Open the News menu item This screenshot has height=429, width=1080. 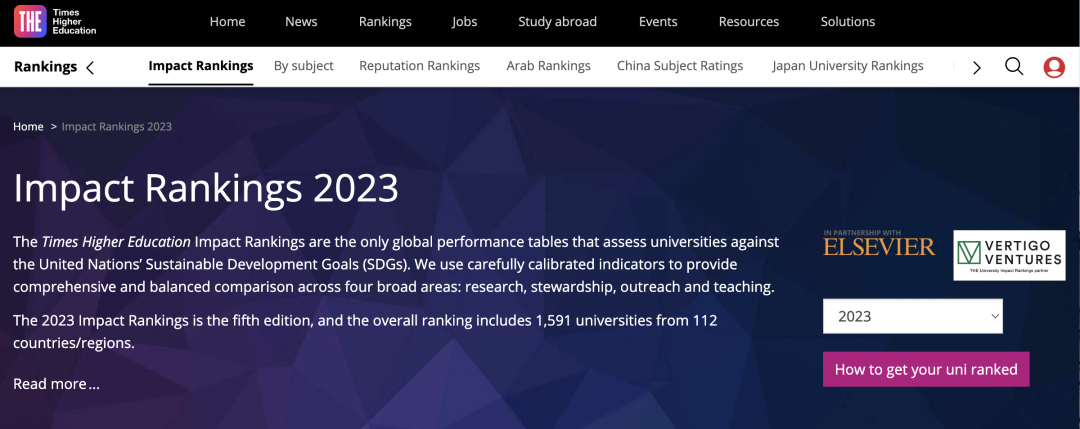click(301, 21)
